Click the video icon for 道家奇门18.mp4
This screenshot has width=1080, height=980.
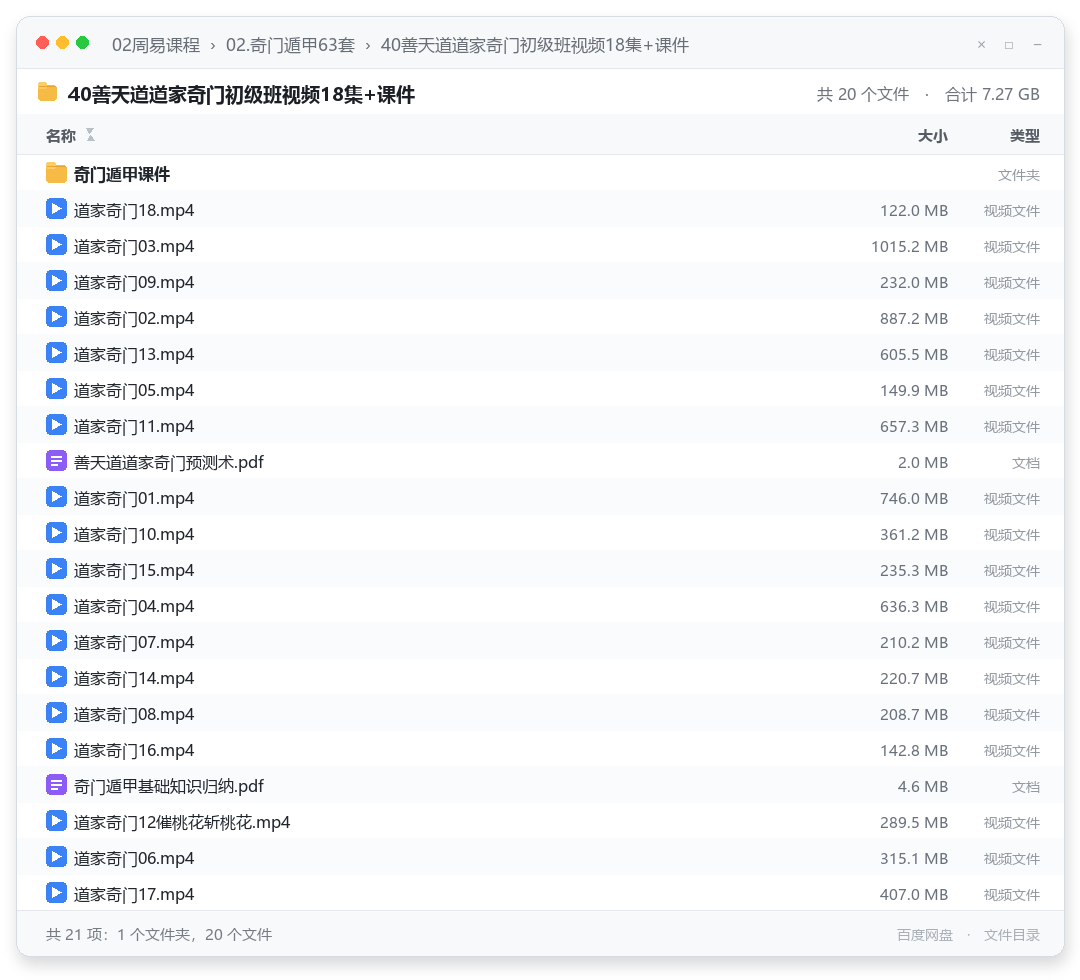click(x=56, y=209)
